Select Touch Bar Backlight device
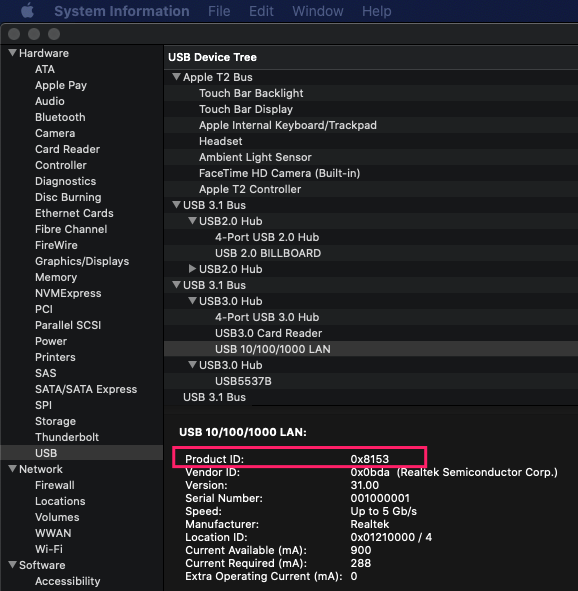 point(251,93)
